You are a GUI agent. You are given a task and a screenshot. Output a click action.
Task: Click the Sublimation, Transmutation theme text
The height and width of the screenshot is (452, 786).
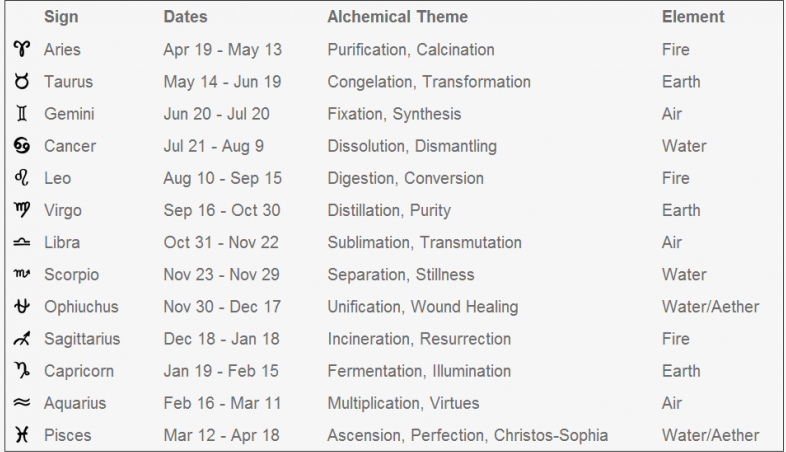(x=424, y=242)
